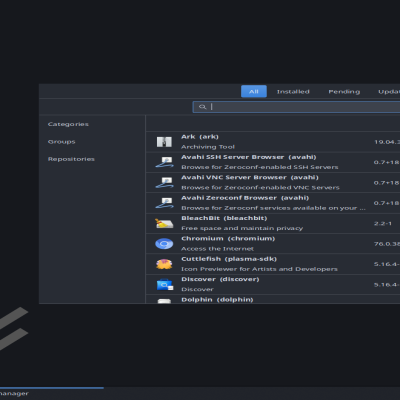Click the Avahi VNC Server Browser icon
The height and width of the screenshot is (400, 400).
(x=164, y=183)
